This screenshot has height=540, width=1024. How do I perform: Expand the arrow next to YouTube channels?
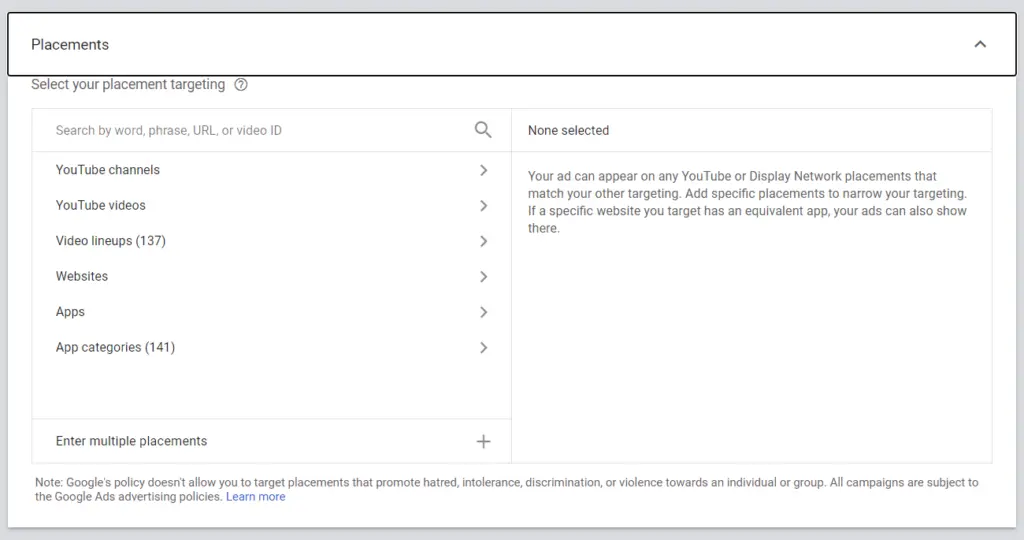(x=484, y=170)
